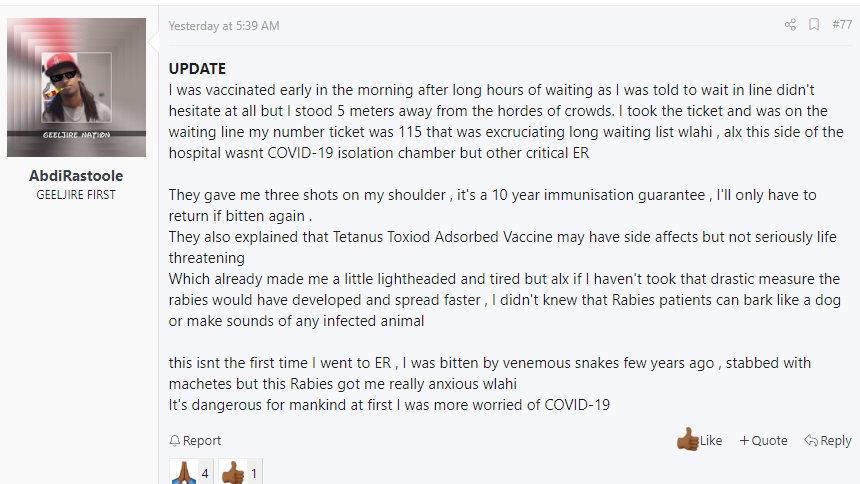860x484 pixels.
Task: Click the GEELJIRE NATION caption on avatar
Action: click(x=76, y=134)
